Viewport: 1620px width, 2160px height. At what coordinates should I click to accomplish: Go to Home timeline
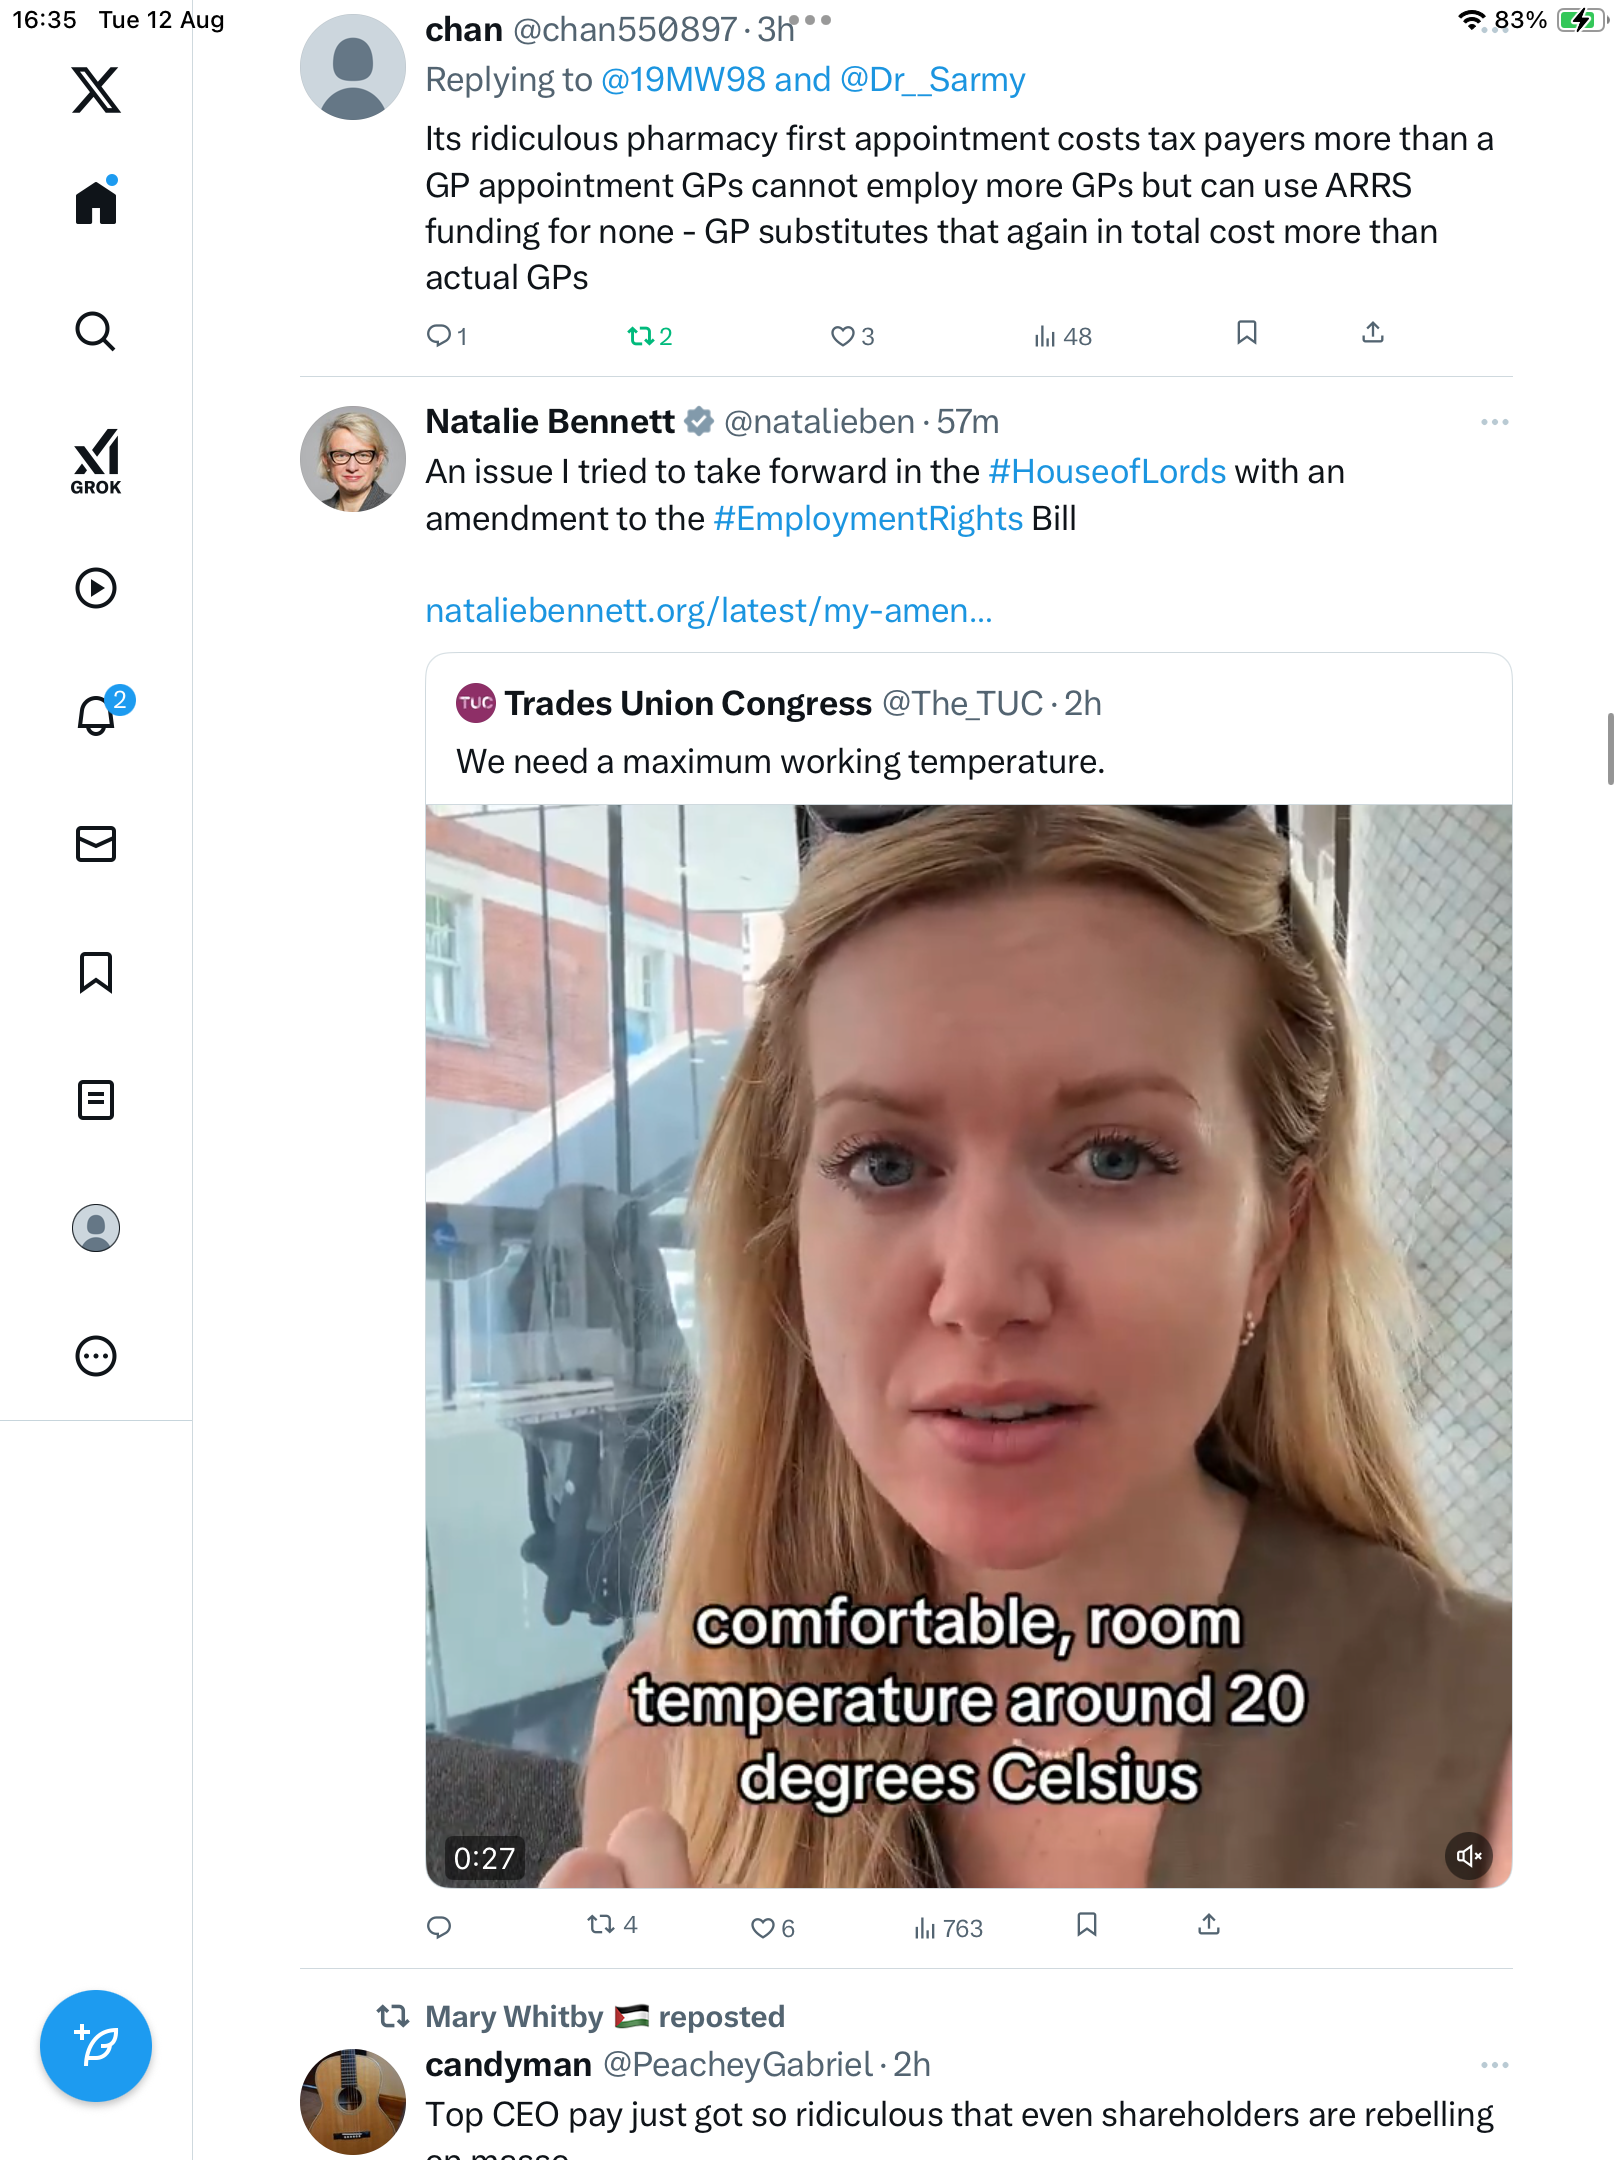[x=96, y=203]
